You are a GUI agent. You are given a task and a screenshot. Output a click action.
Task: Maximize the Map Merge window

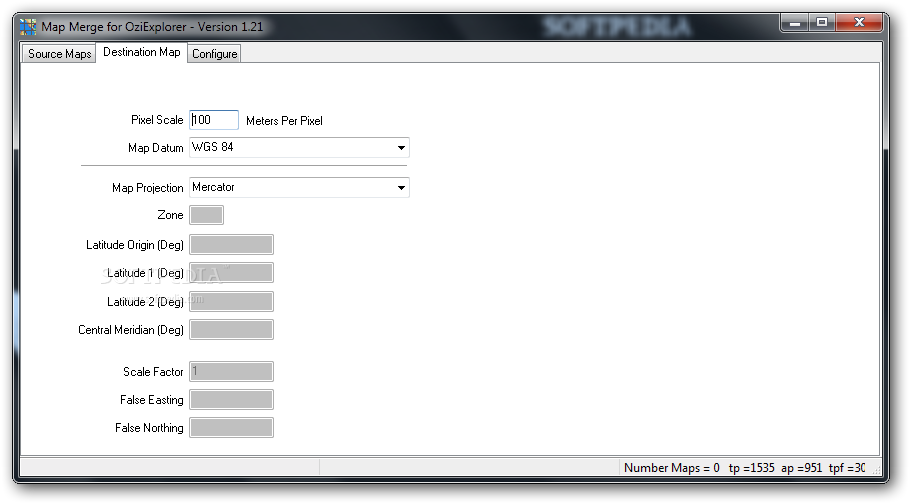pos(822,23)
